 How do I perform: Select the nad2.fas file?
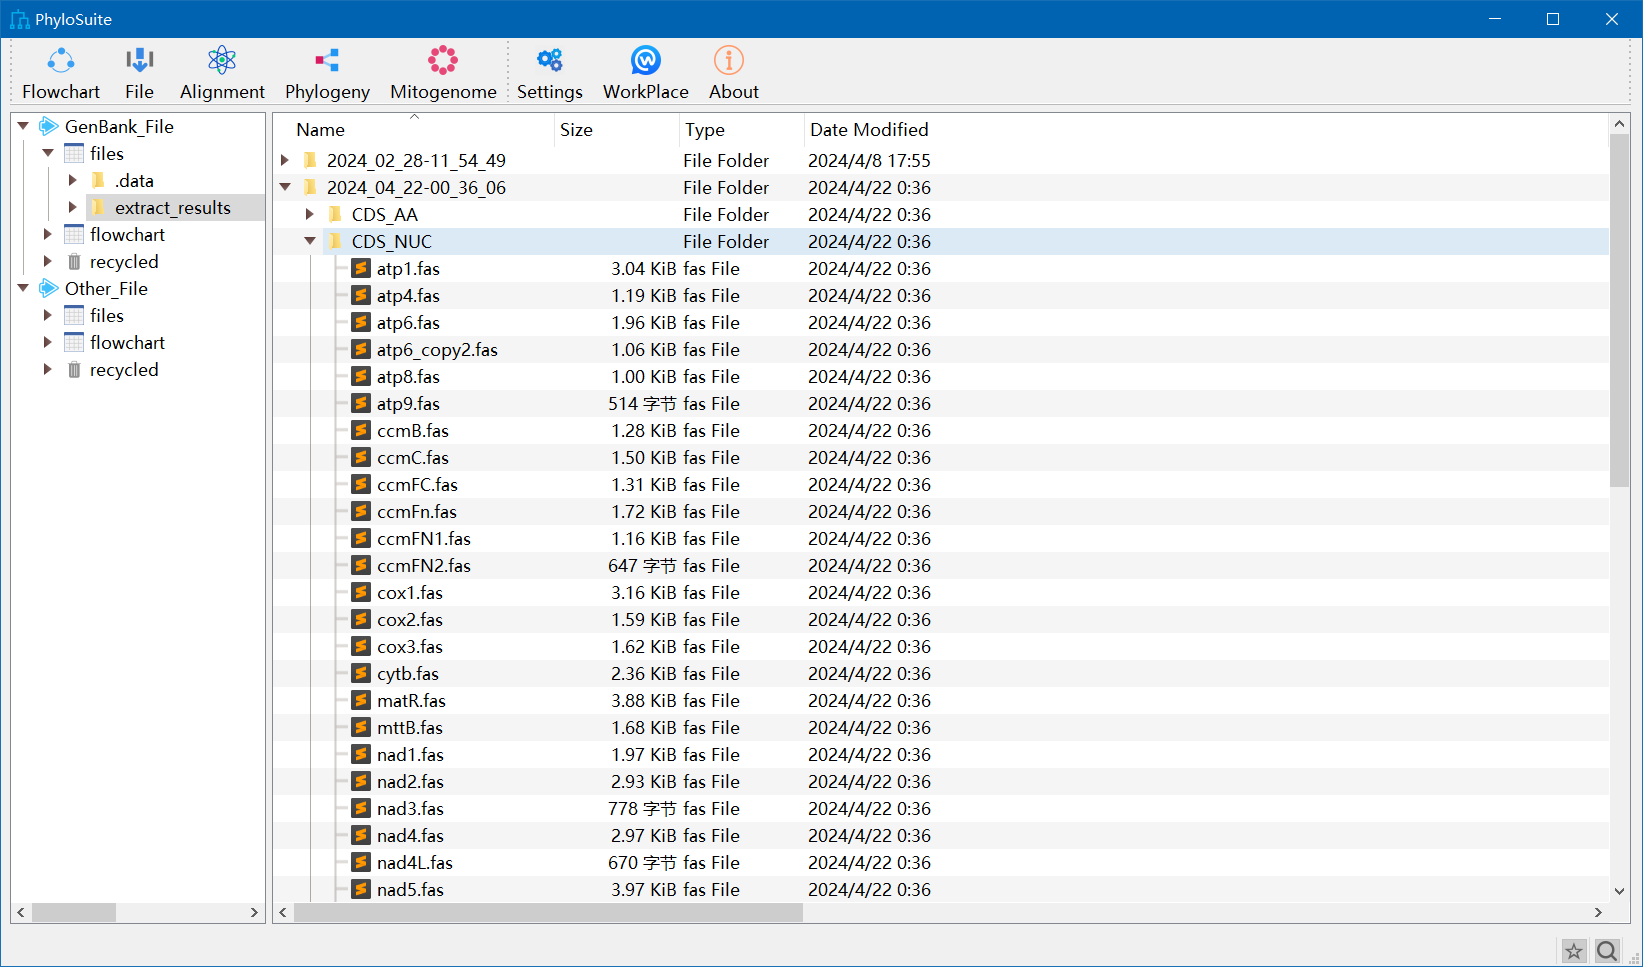click(410, 781)
